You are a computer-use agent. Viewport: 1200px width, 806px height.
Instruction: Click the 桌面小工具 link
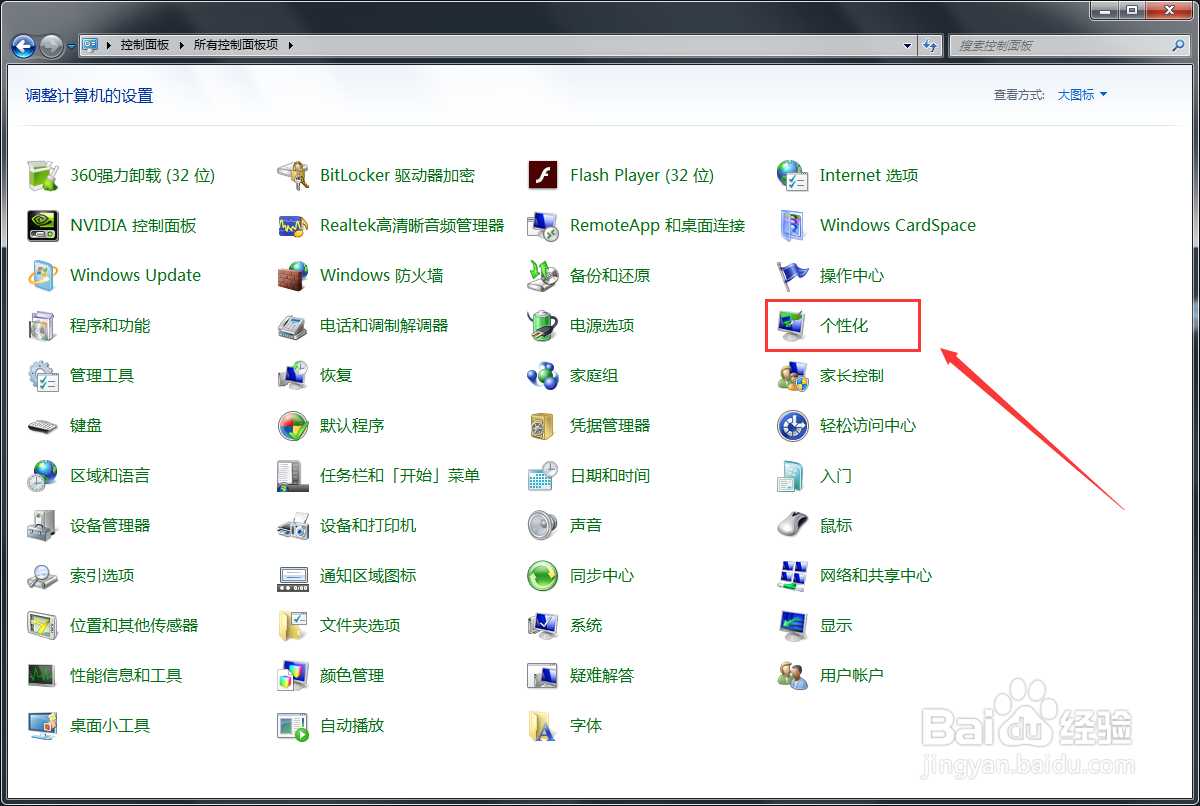click(110, 725)
